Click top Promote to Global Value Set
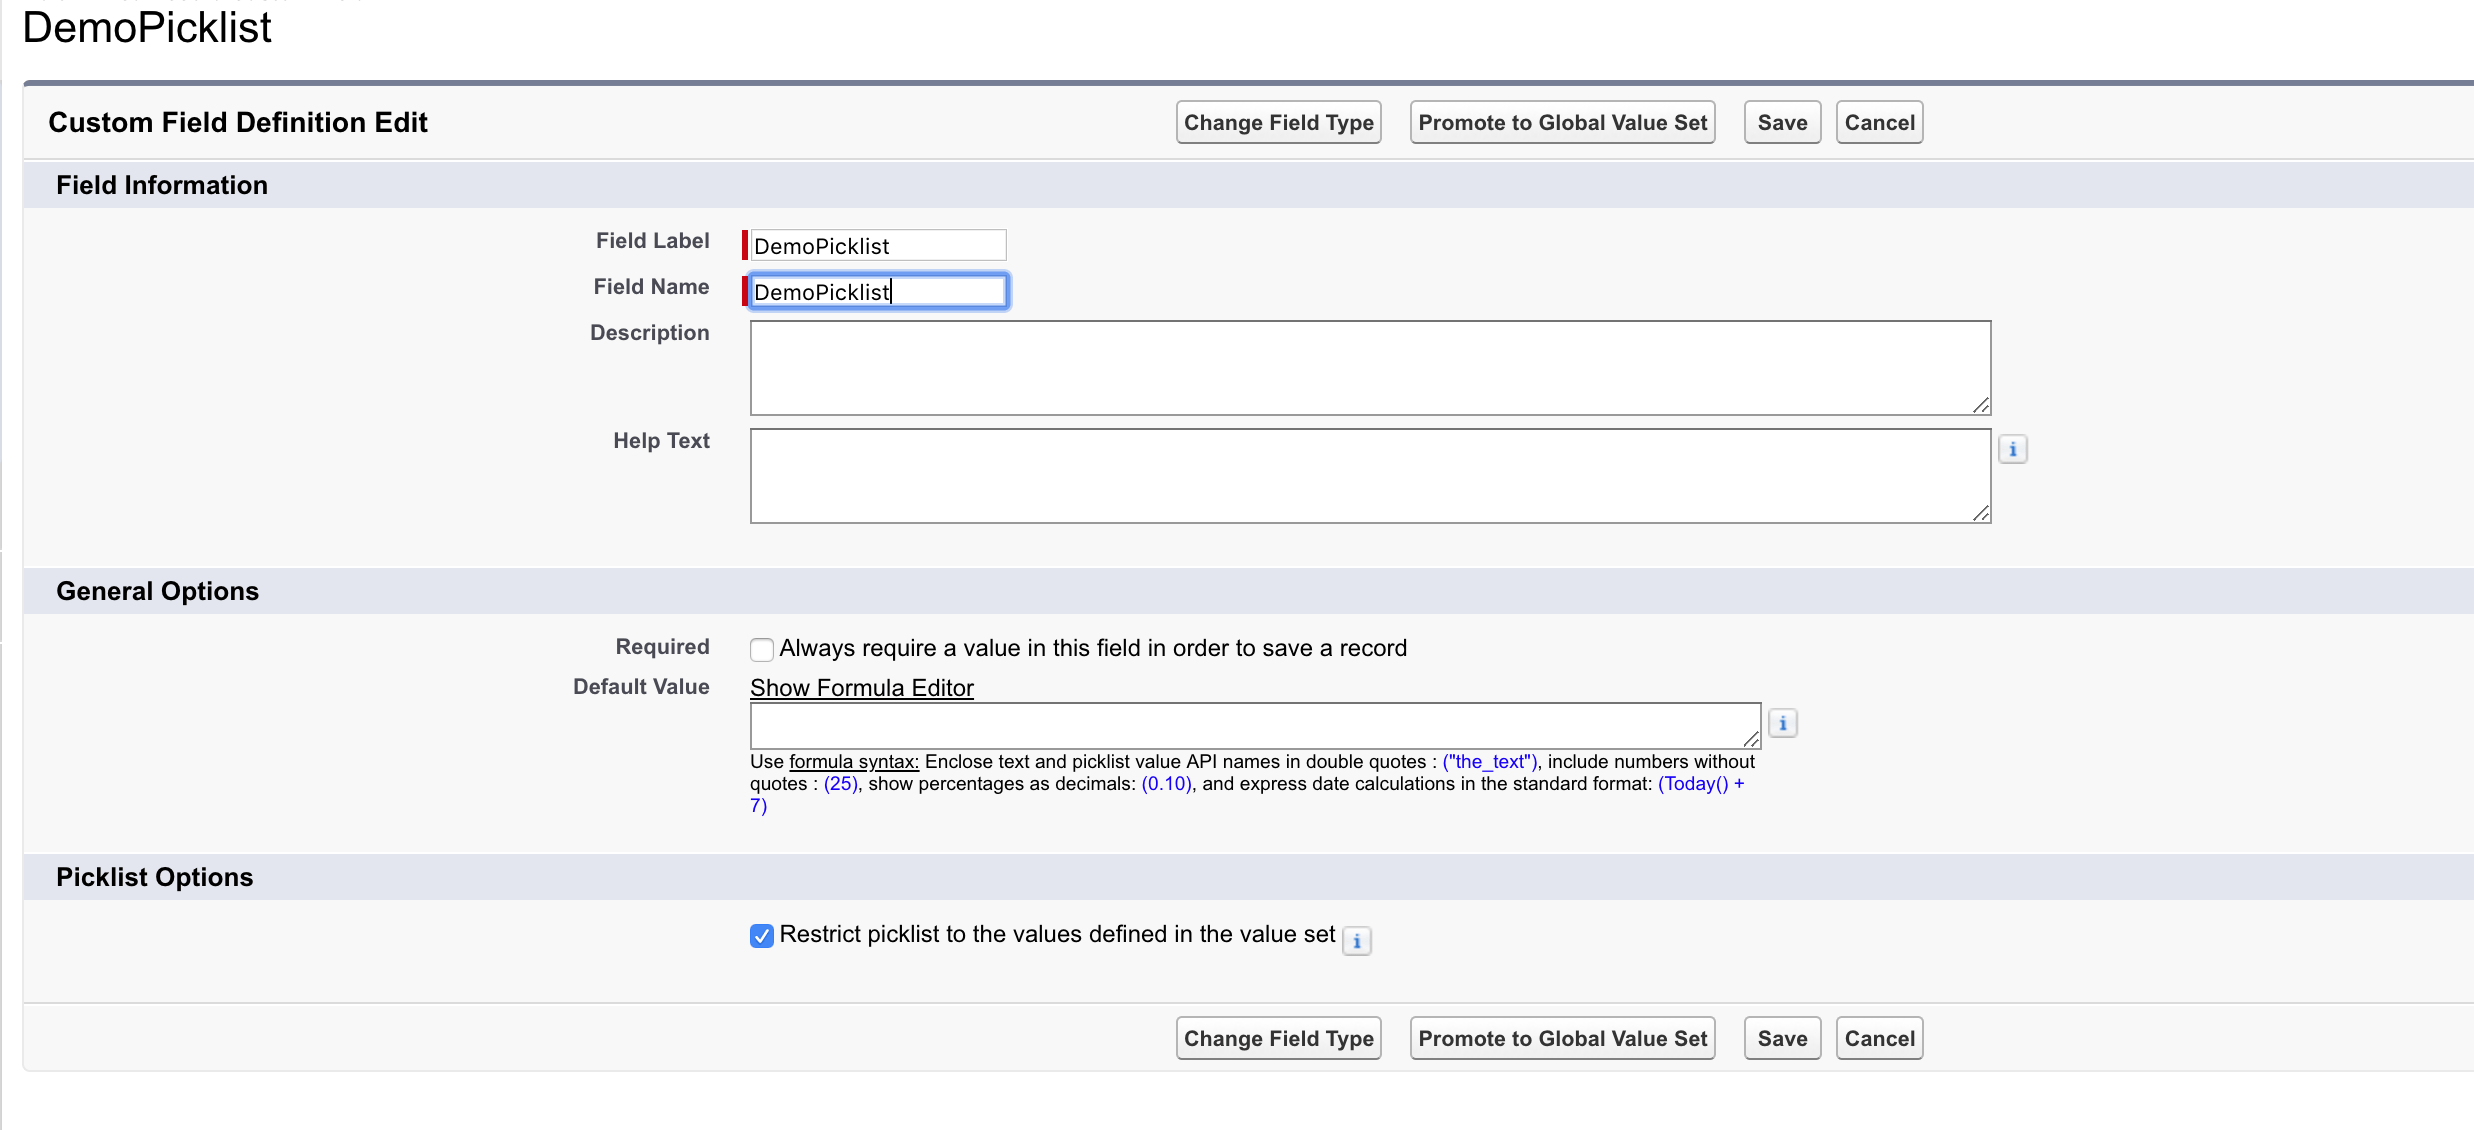 (1562, 123)
